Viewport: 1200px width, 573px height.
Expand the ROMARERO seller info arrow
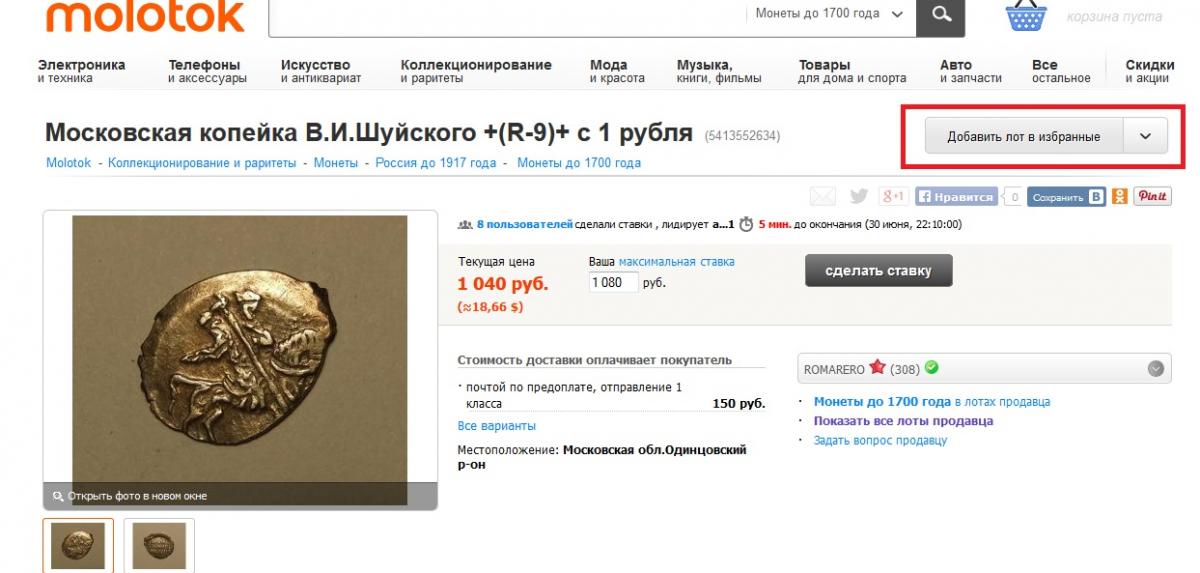(x=1155, y=369)
